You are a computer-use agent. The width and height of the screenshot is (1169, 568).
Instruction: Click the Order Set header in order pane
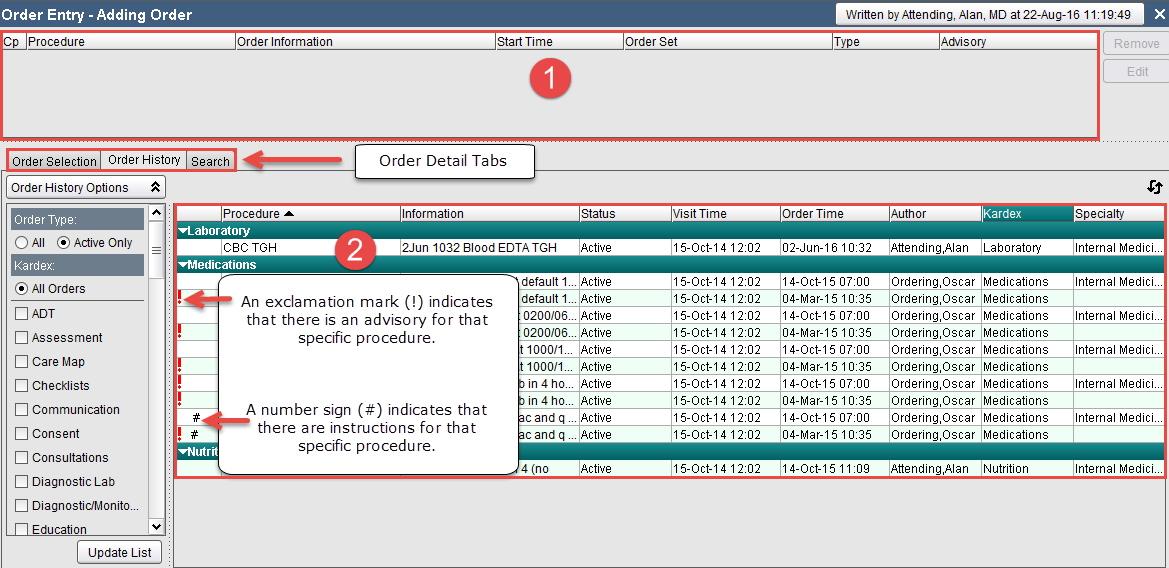click(728, 42)
